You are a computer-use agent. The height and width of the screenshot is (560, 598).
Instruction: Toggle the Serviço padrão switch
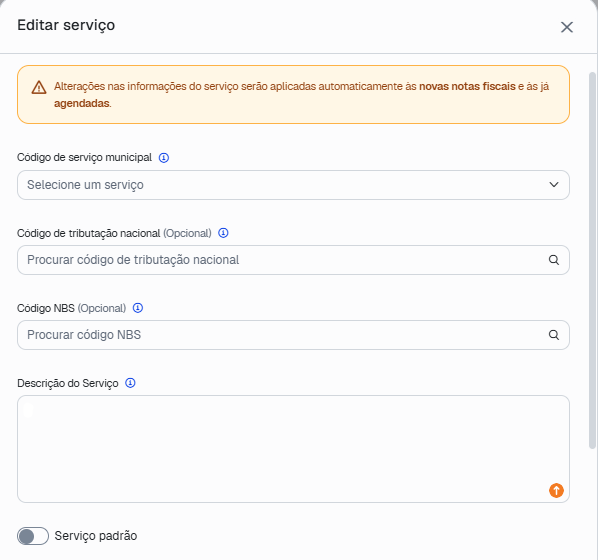33,536
